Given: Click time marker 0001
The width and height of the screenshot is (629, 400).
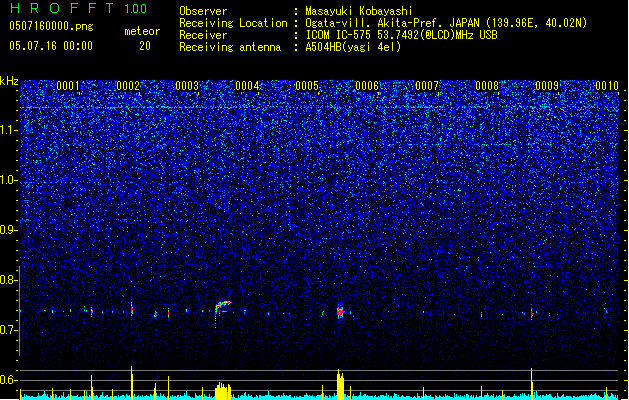Looking at the screenshot, I should 68,85.
